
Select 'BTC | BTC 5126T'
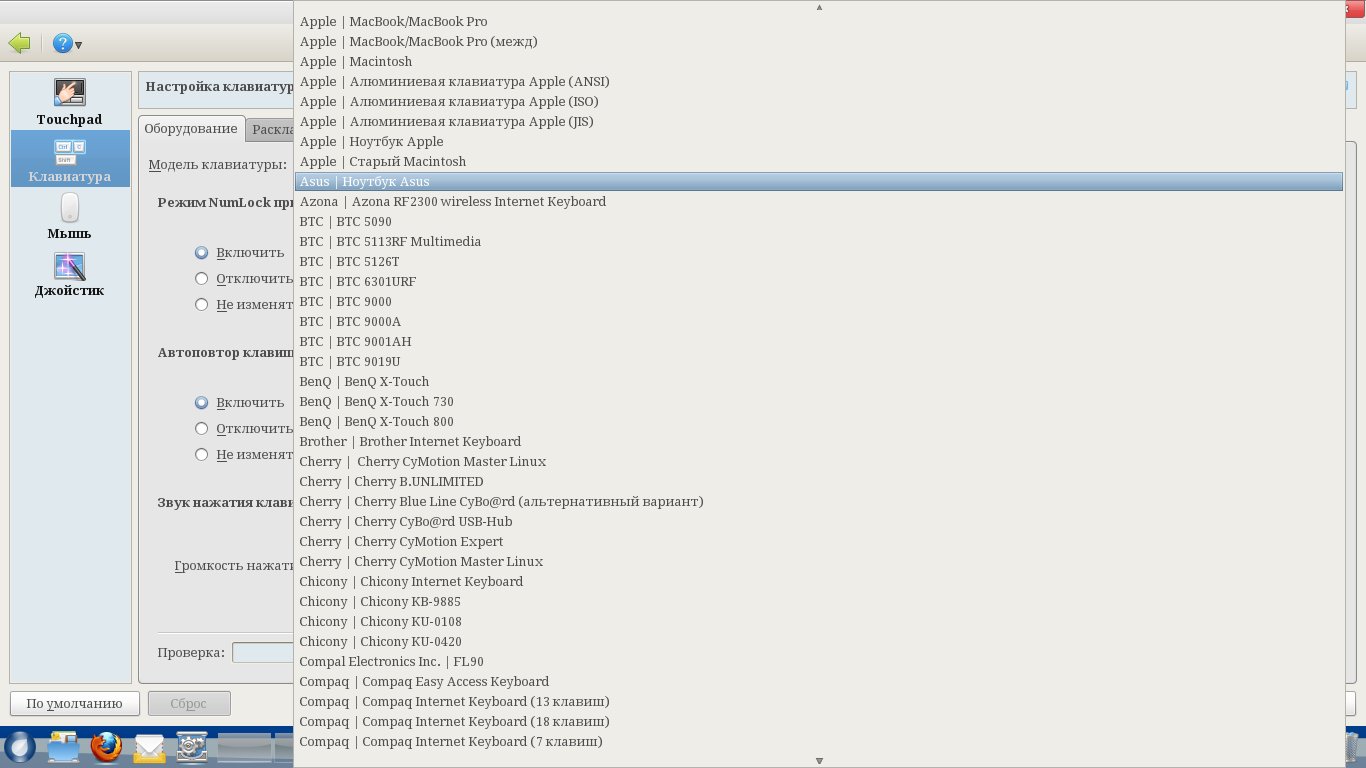(x=819, y=262)
